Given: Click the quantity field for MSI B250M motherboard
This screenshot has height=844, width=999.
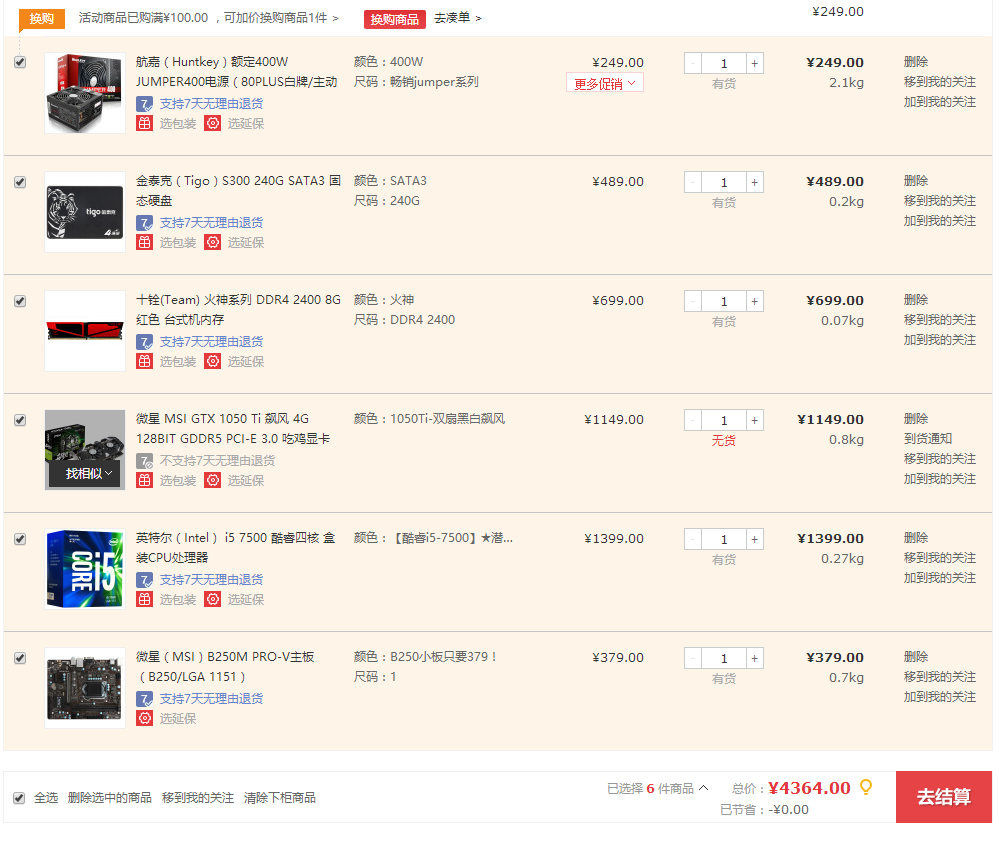Looking at the screenshot, I should (724, 658).
